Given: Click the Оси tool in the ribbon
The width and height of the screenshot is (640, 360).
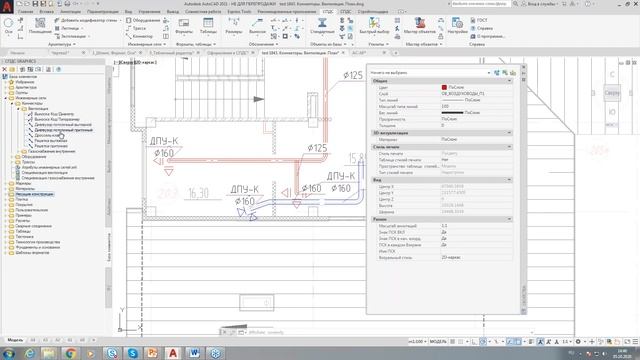Looking at the screenshot, I should point(8,26).
